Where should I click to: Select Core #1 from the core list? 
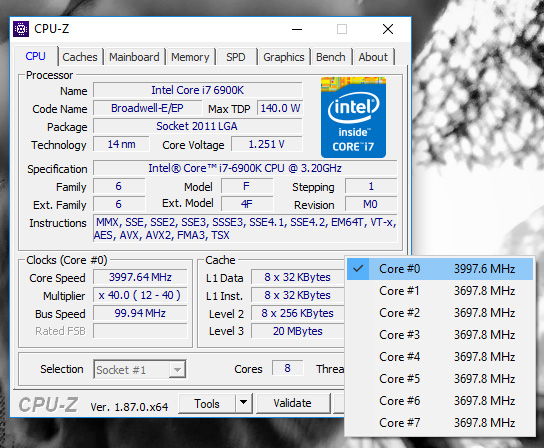click(x=440, y=291)
